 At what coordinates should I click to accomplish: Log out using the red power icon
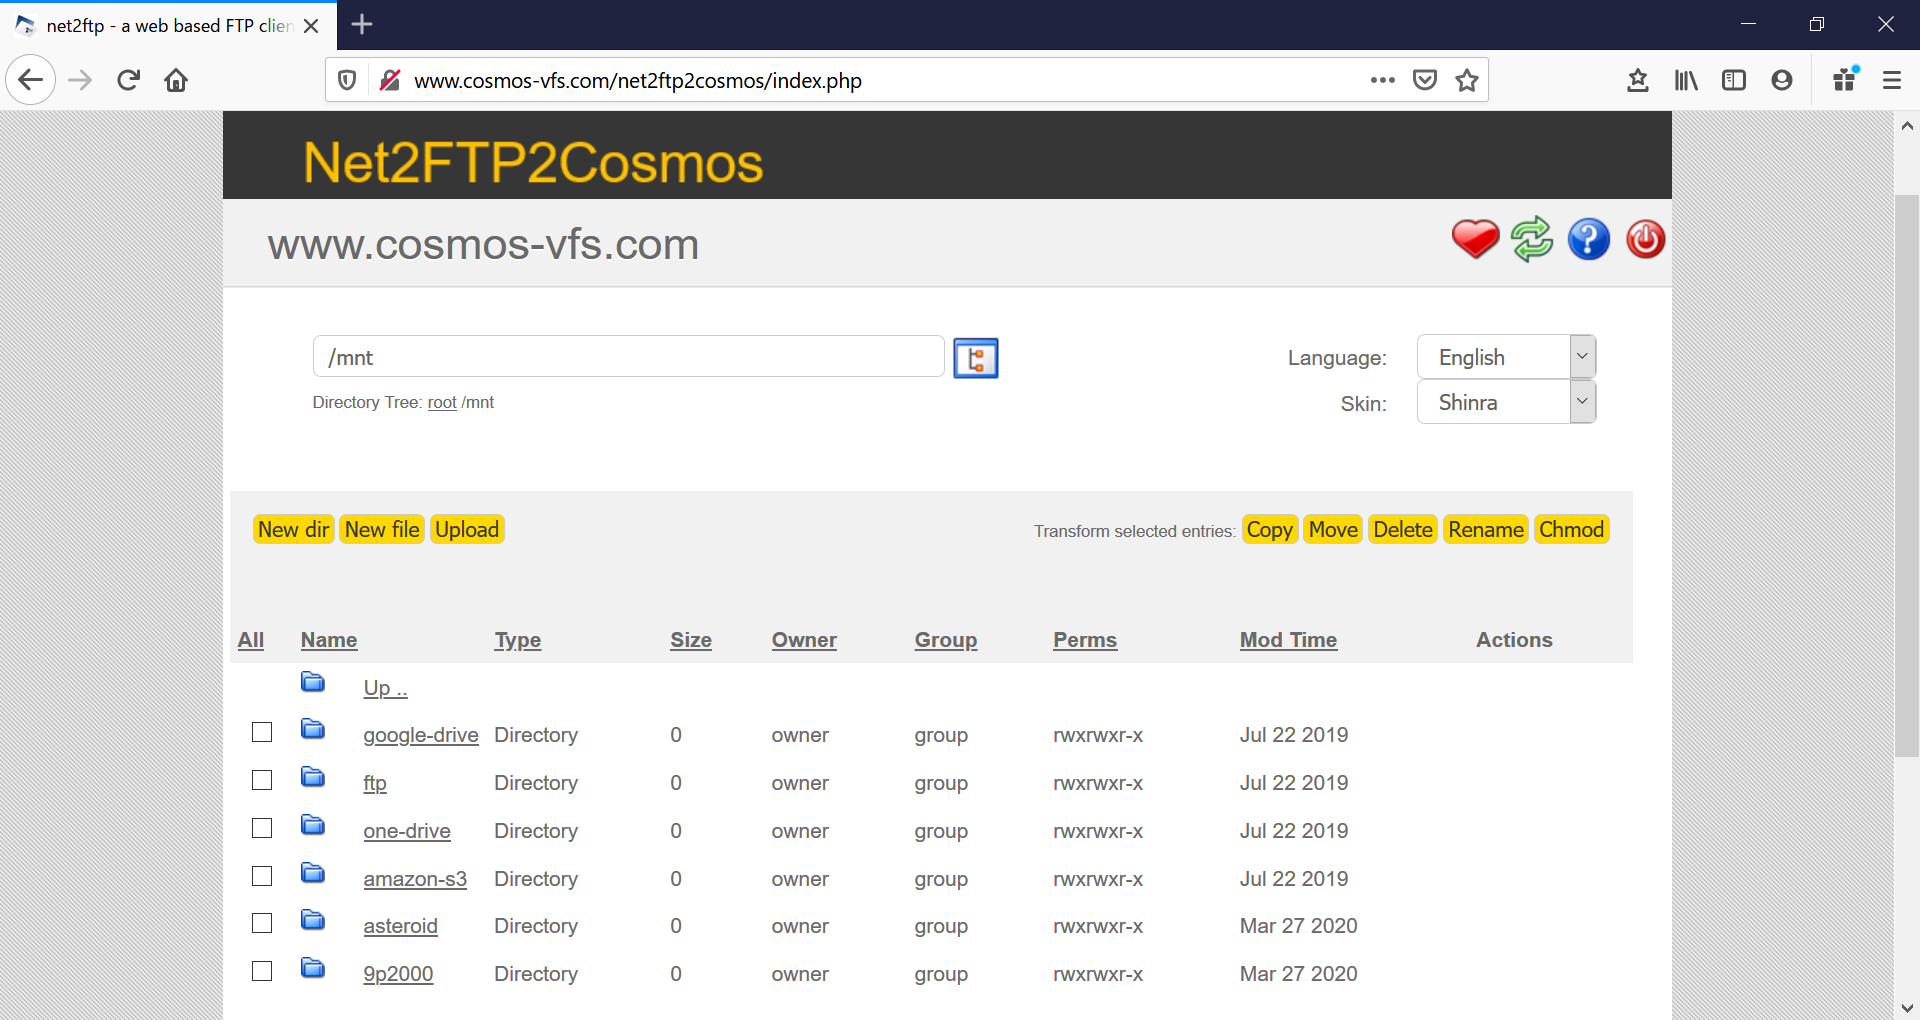1645,240
